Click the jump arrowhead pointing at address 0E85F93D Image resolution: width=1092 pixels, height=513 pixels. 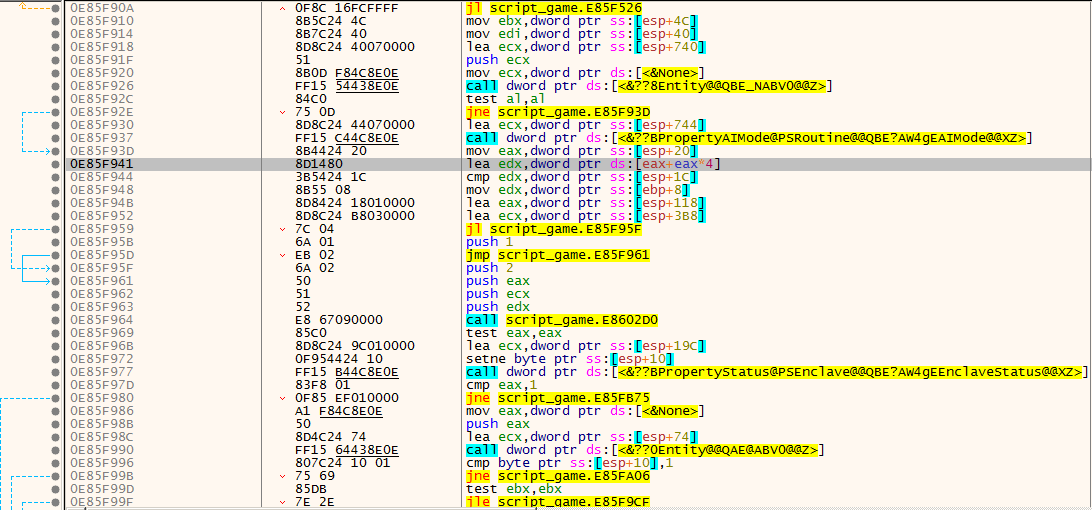point(45,150)
